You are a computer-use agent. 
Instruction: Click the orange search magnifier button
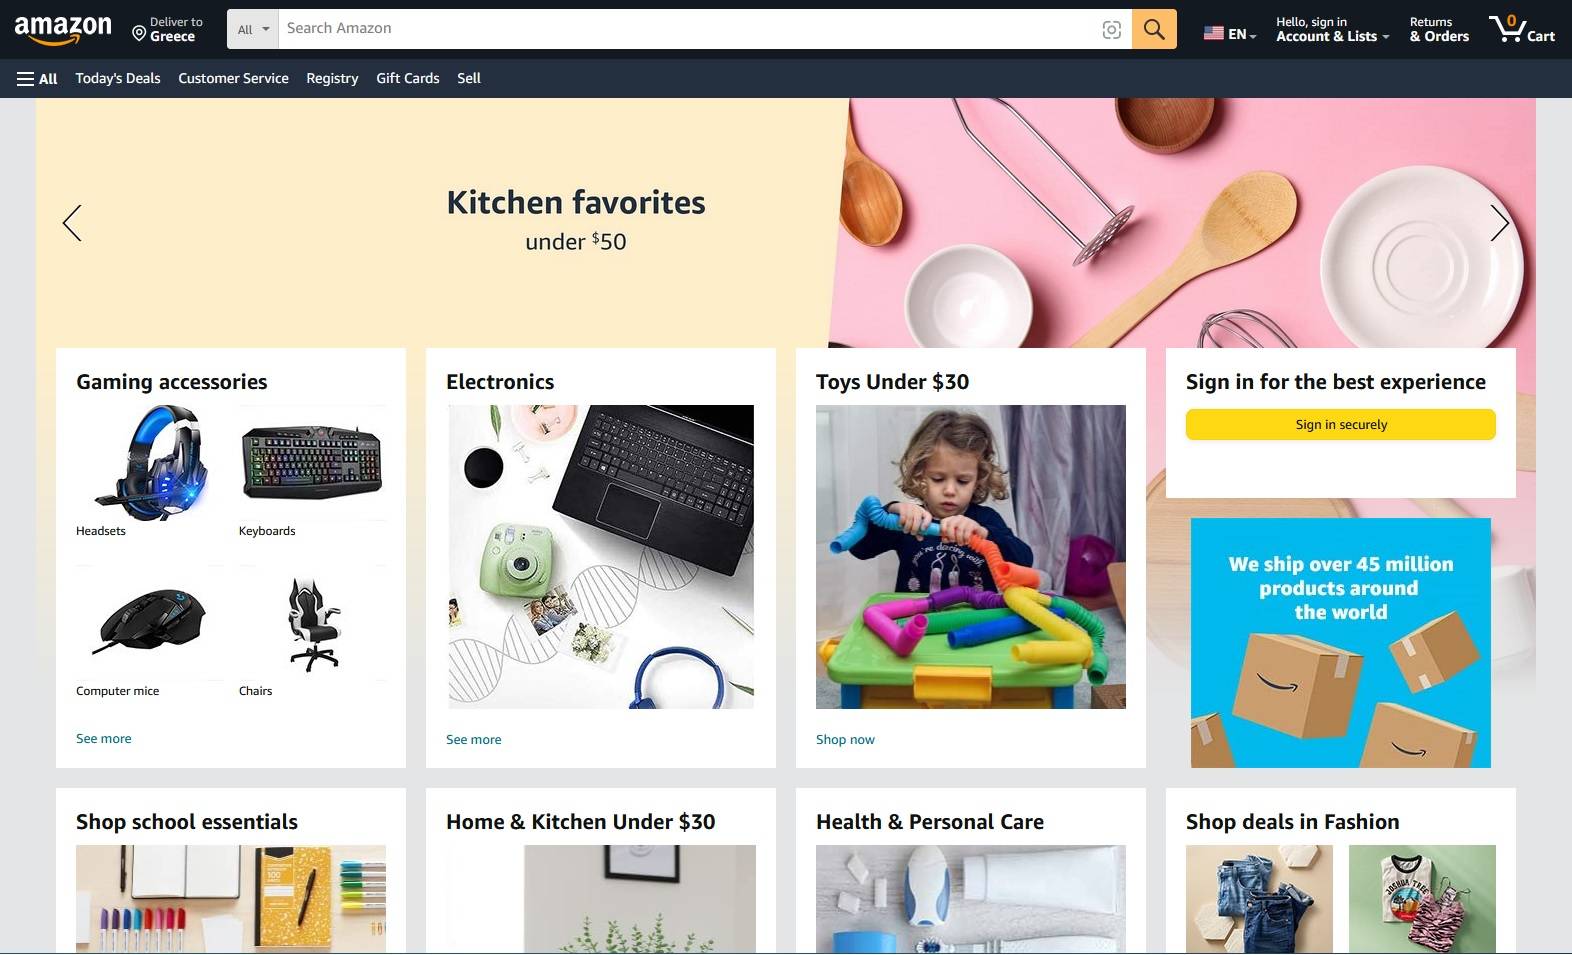[1154, 29]
